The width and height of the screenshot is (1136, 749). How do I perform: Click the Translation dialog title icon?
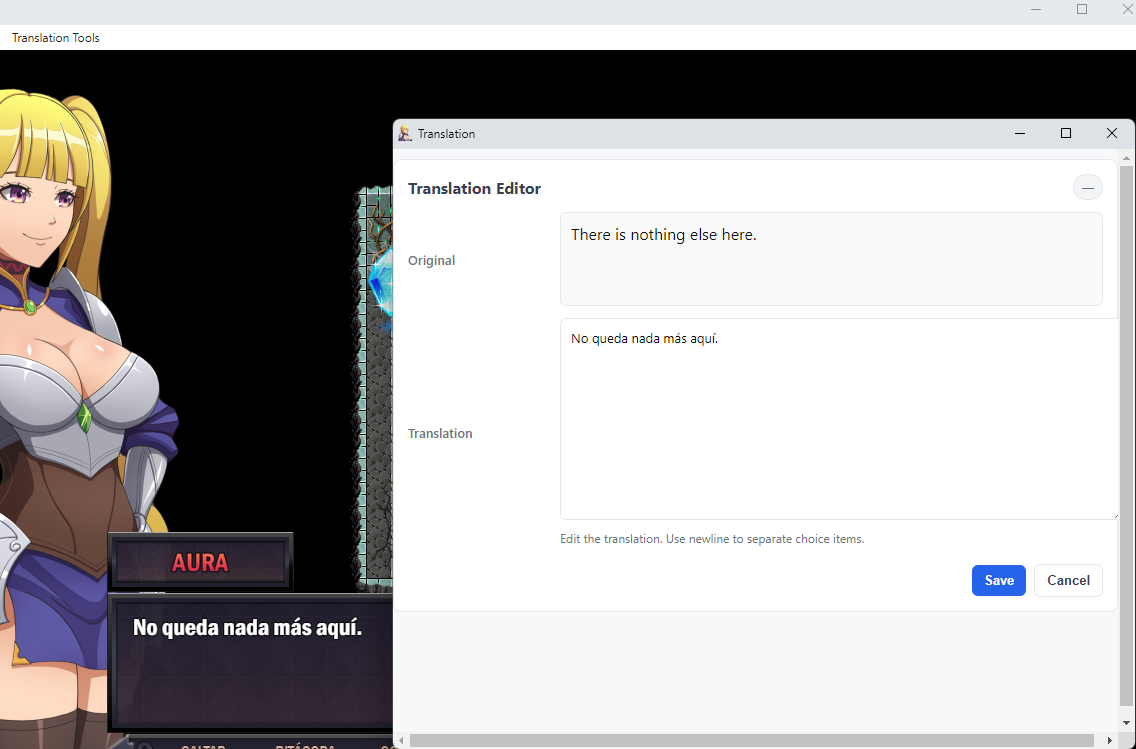405,133
